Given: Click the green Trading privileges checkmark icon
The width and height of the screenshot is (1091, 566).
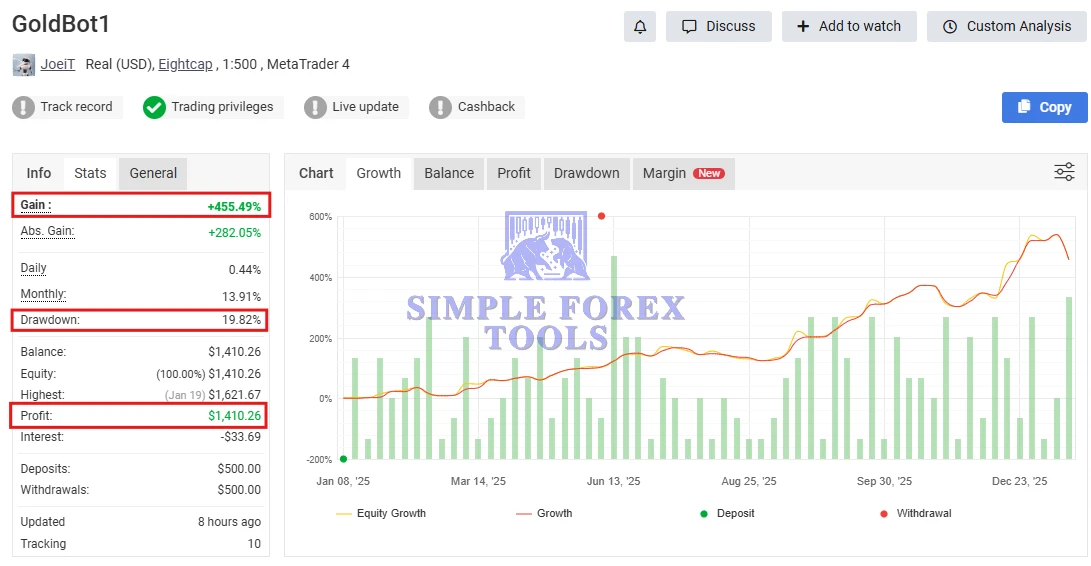Looking at the screenshot, I should pos(154,107).
